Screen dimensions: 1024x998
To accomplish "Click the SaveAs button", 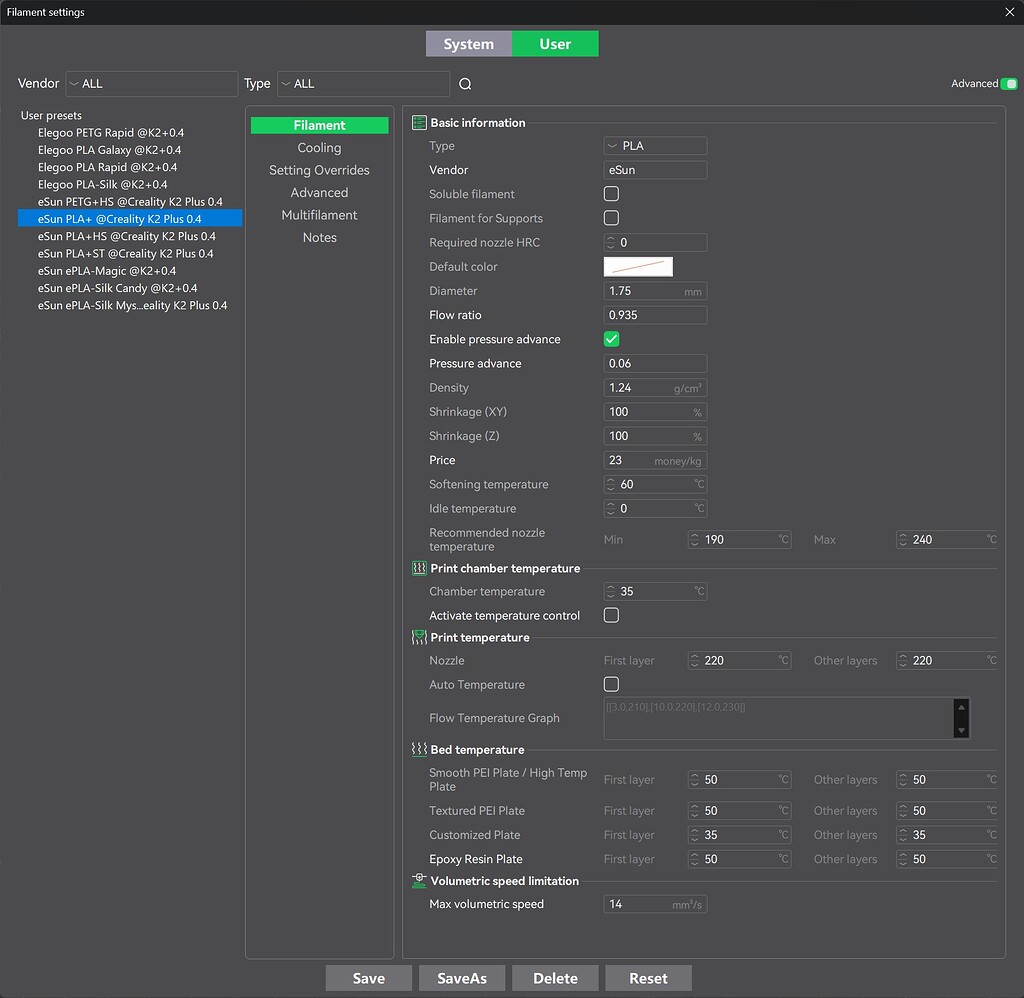I will point(461,978).
